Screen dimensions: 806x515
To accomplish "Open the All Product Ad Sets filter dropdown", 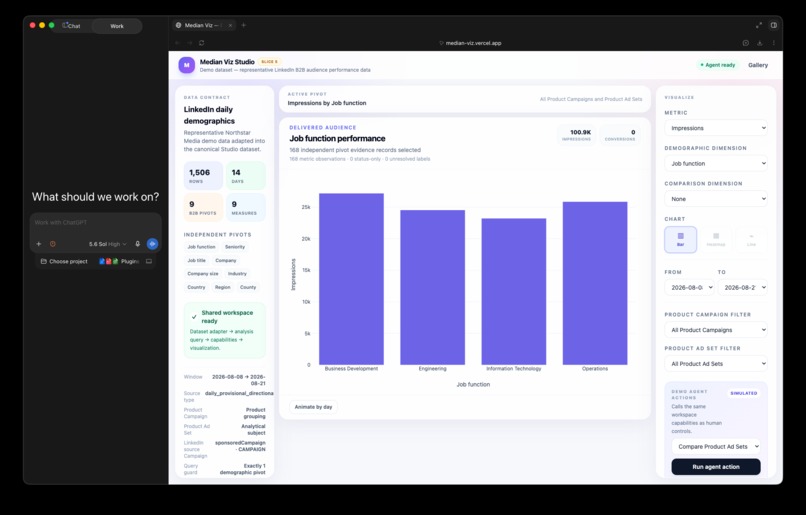I will [716, 363].
